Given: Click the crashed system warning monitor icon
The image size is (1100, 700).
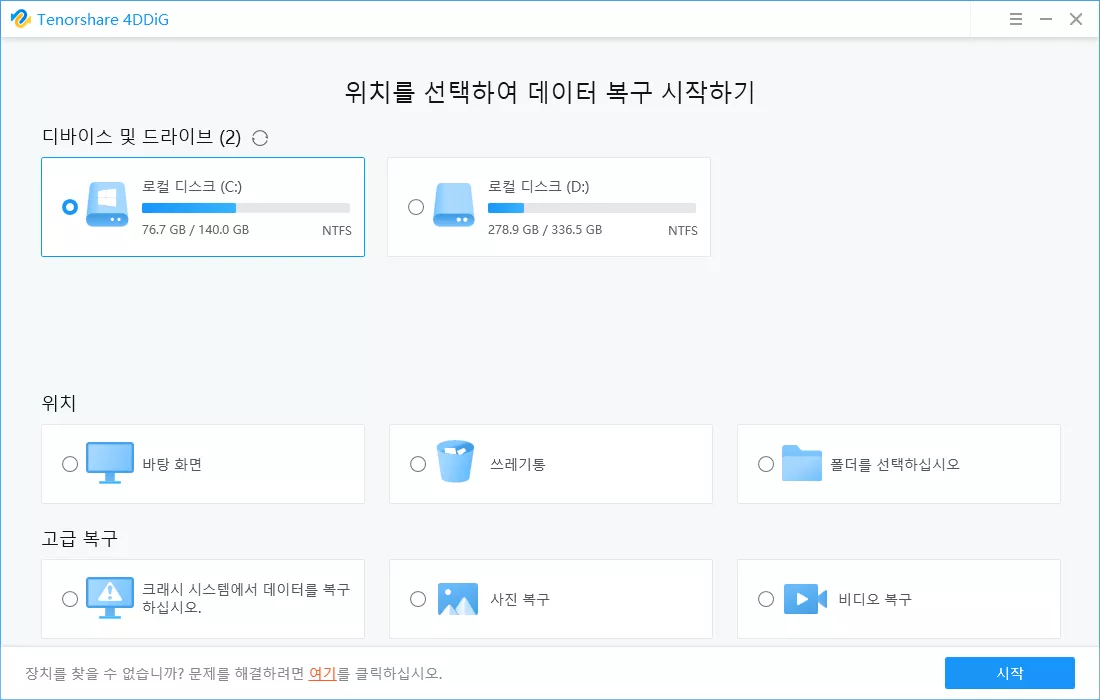Looking at the screenshot, I should point(109,598).
